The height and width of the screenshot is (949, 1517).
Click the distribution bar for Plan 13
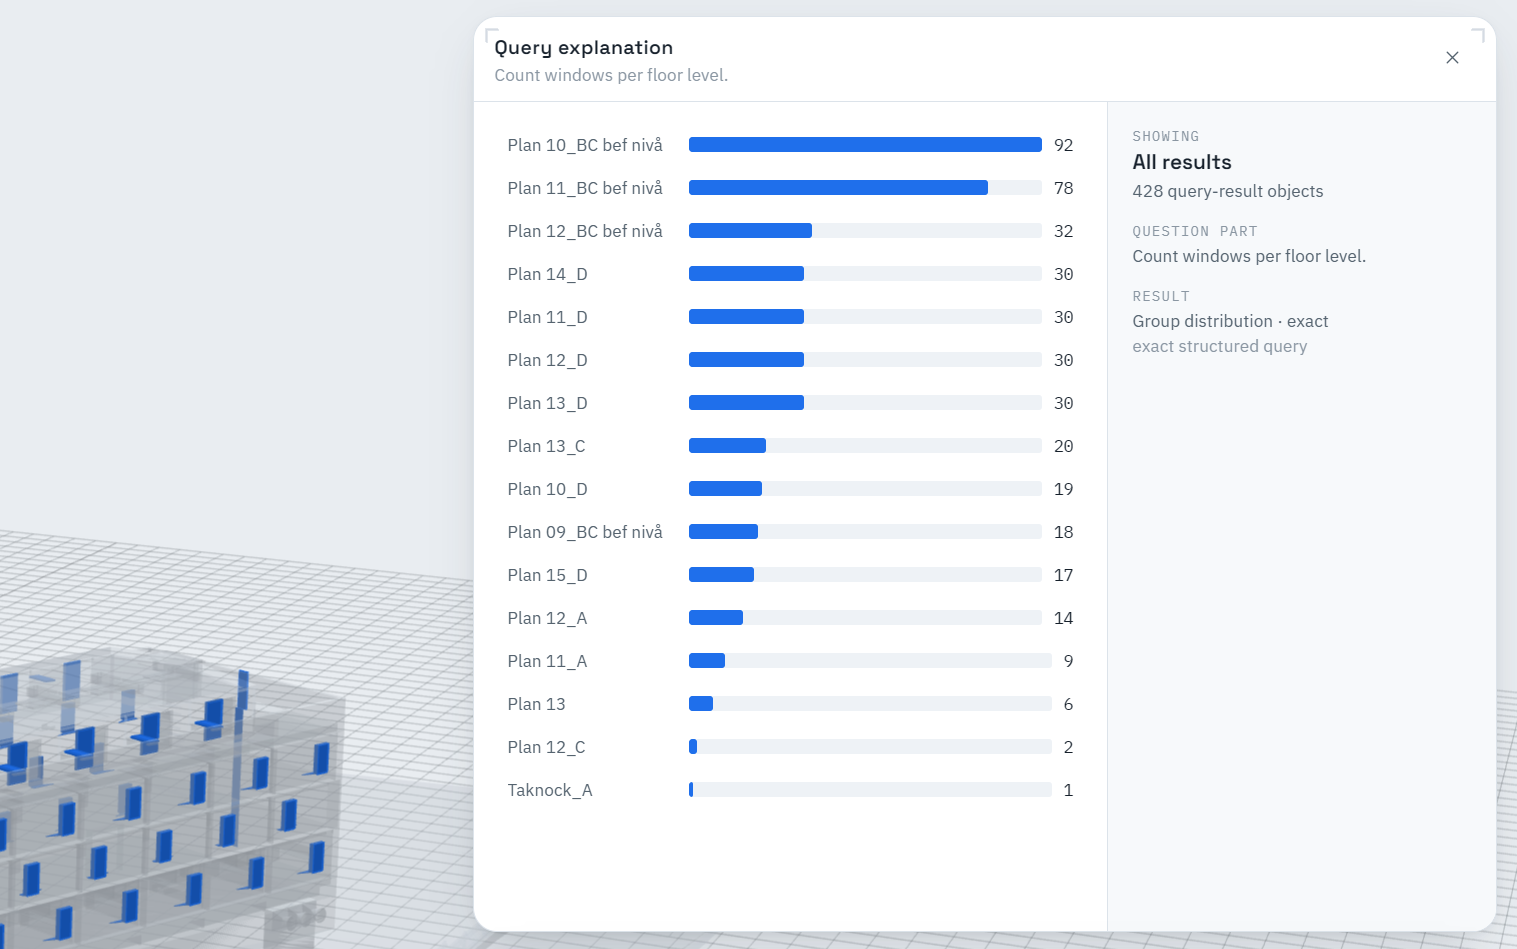point(870,704)
